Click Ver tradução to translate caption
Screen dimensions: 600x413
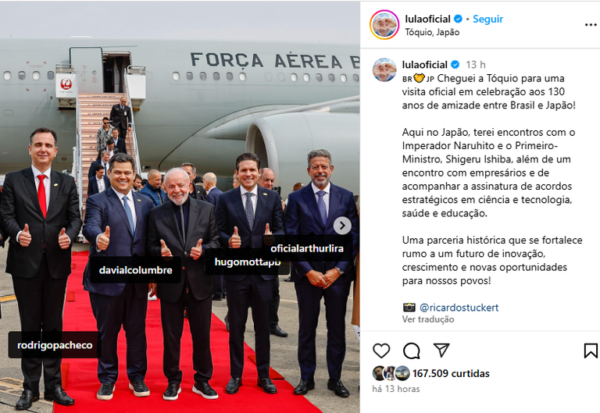click(x=428, y=319)
